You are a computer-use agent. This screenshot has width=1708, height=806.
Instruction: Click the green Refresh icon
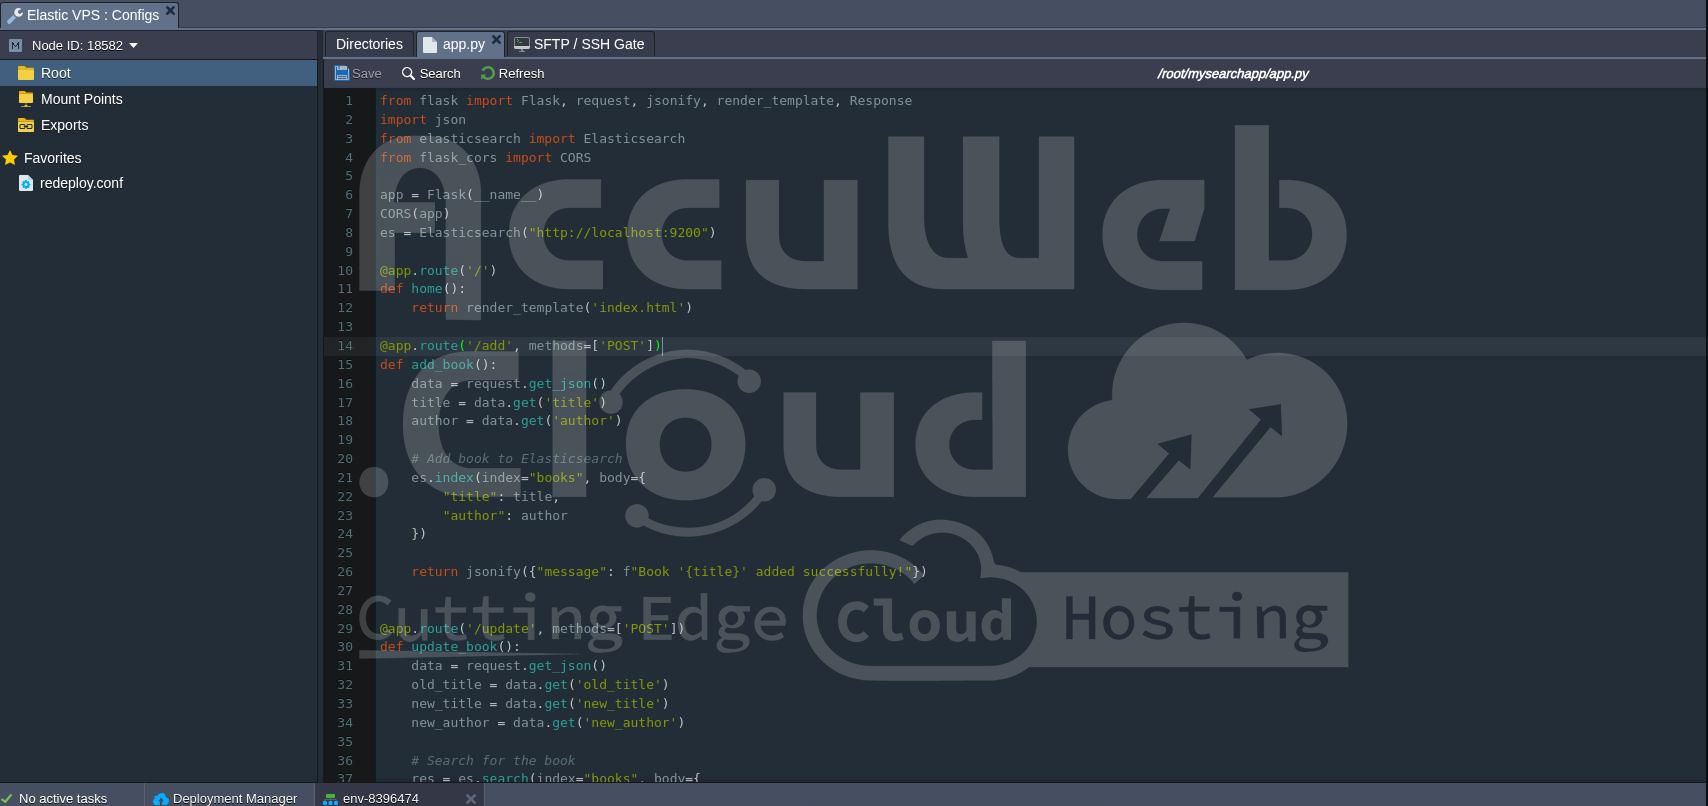coord(488,73)
